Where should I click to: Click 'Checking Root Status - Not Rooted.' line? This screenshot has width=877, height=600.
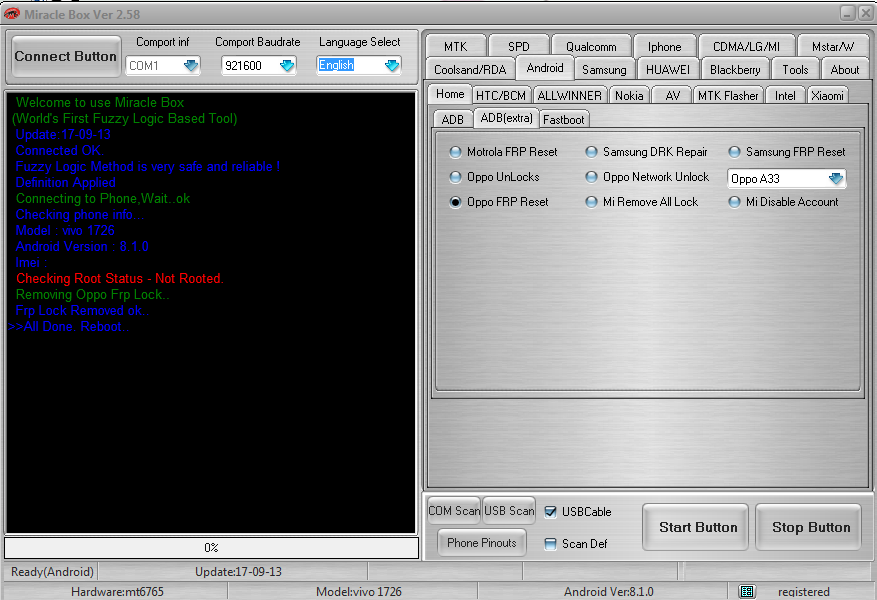point(120,278)
